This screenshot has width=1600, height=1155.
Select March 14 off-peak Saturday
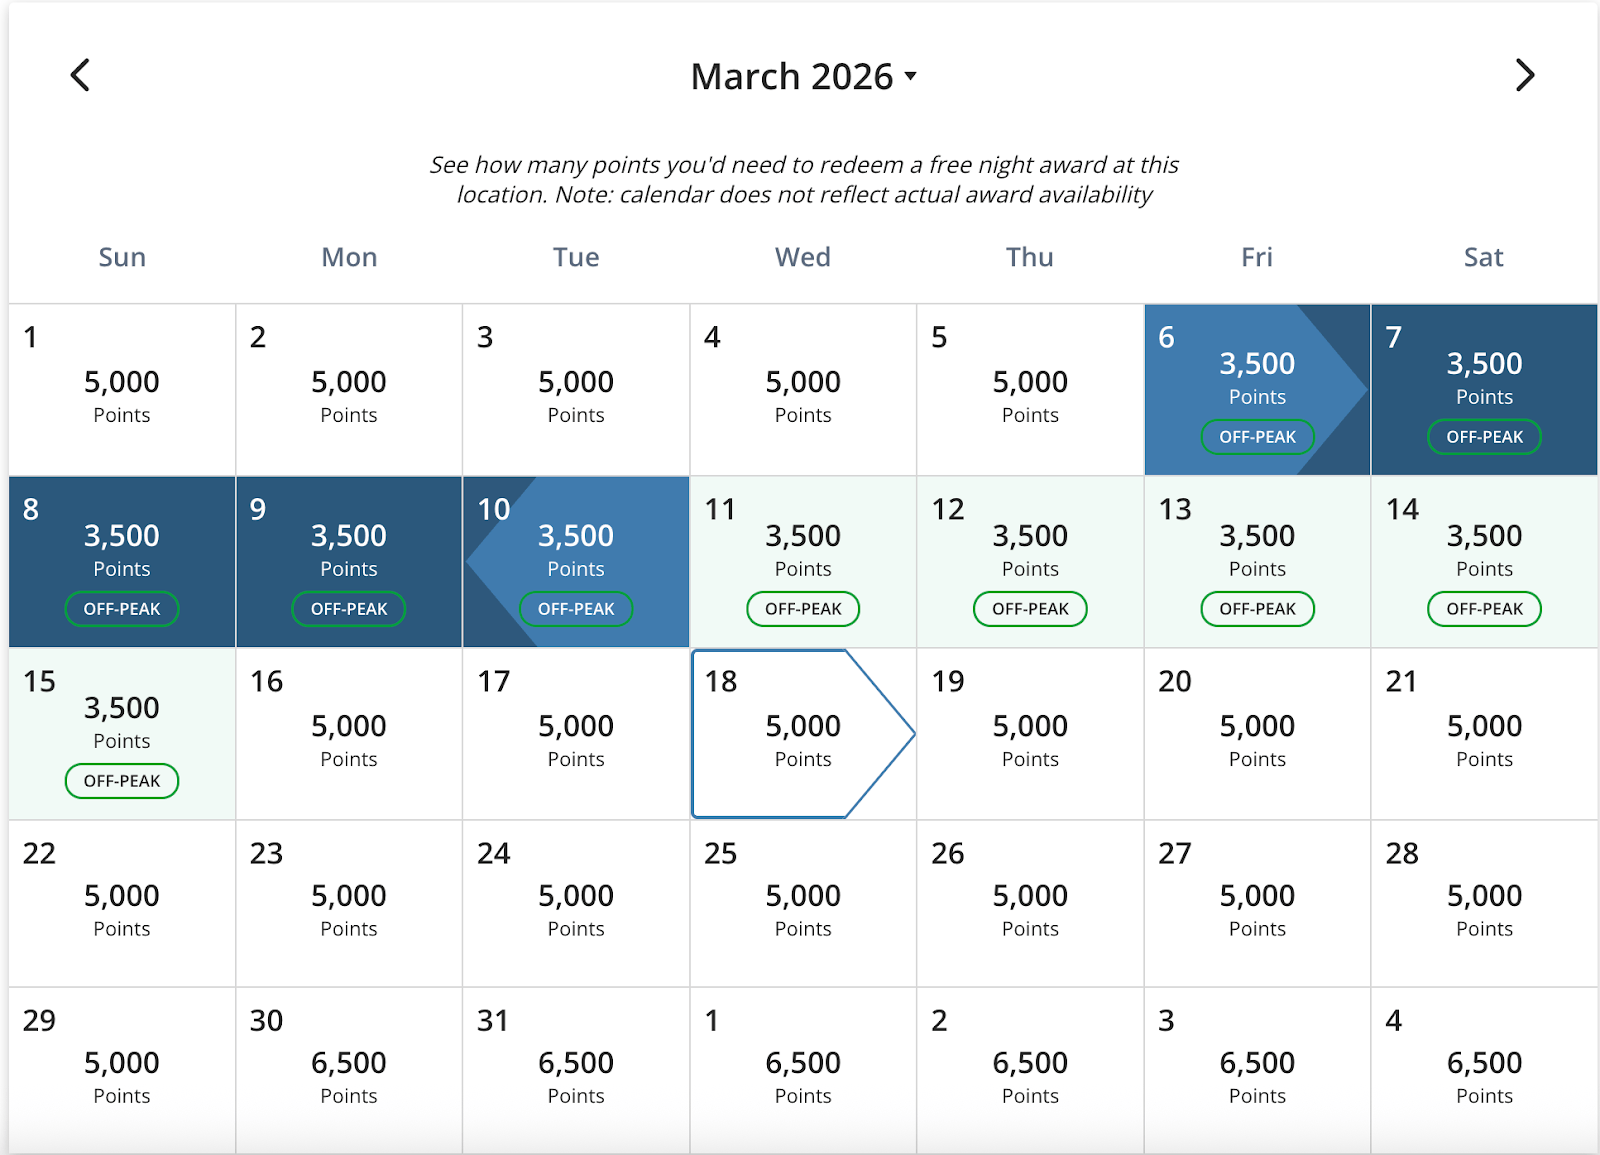1484,550
